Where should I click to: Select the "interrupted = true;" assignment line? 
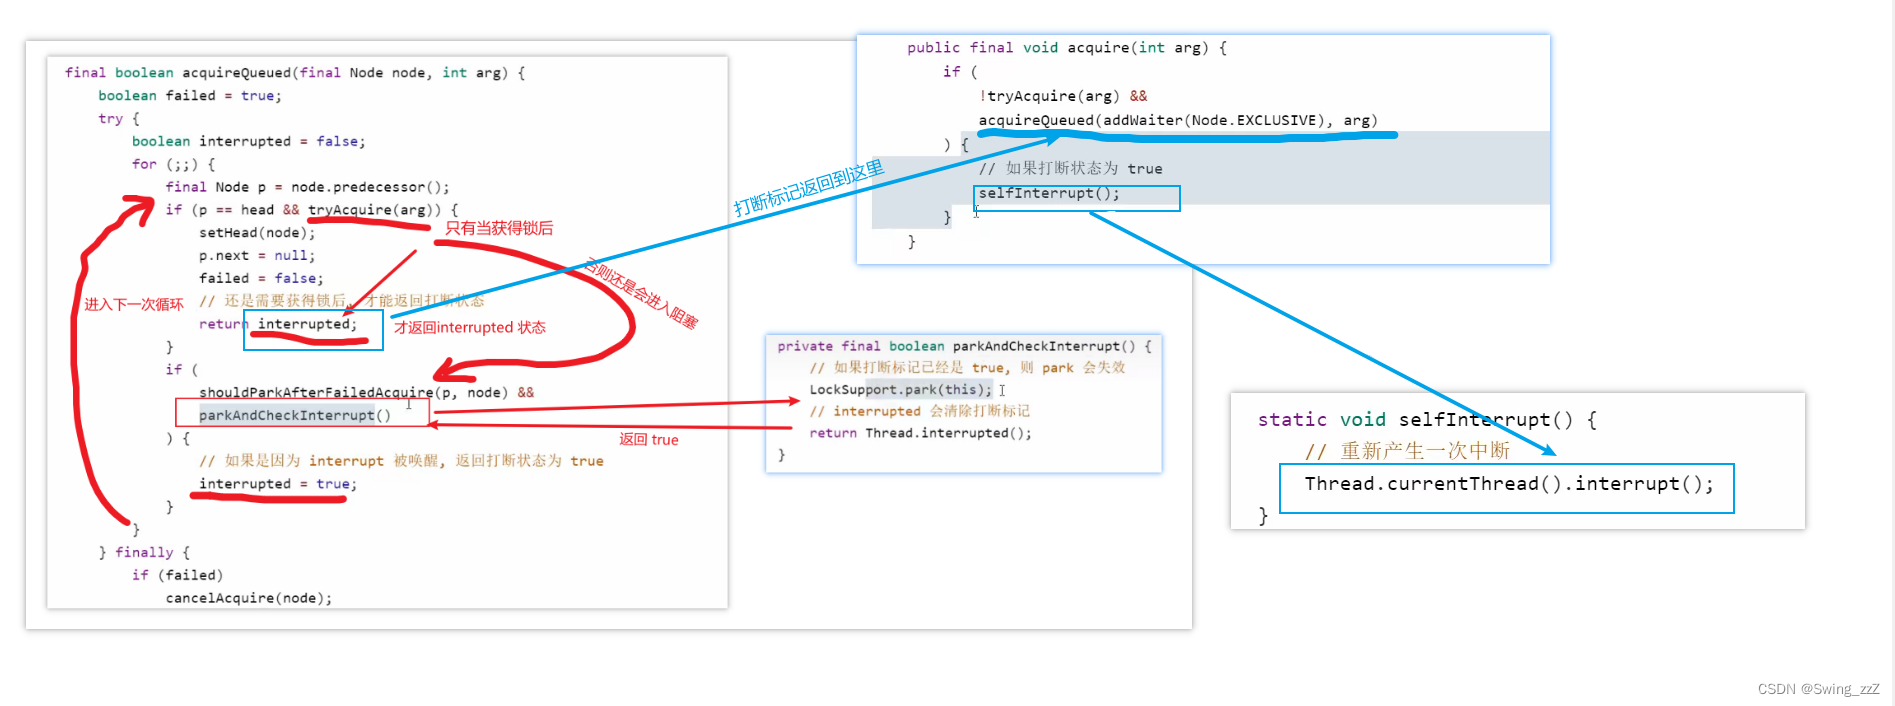pos(278,483)
